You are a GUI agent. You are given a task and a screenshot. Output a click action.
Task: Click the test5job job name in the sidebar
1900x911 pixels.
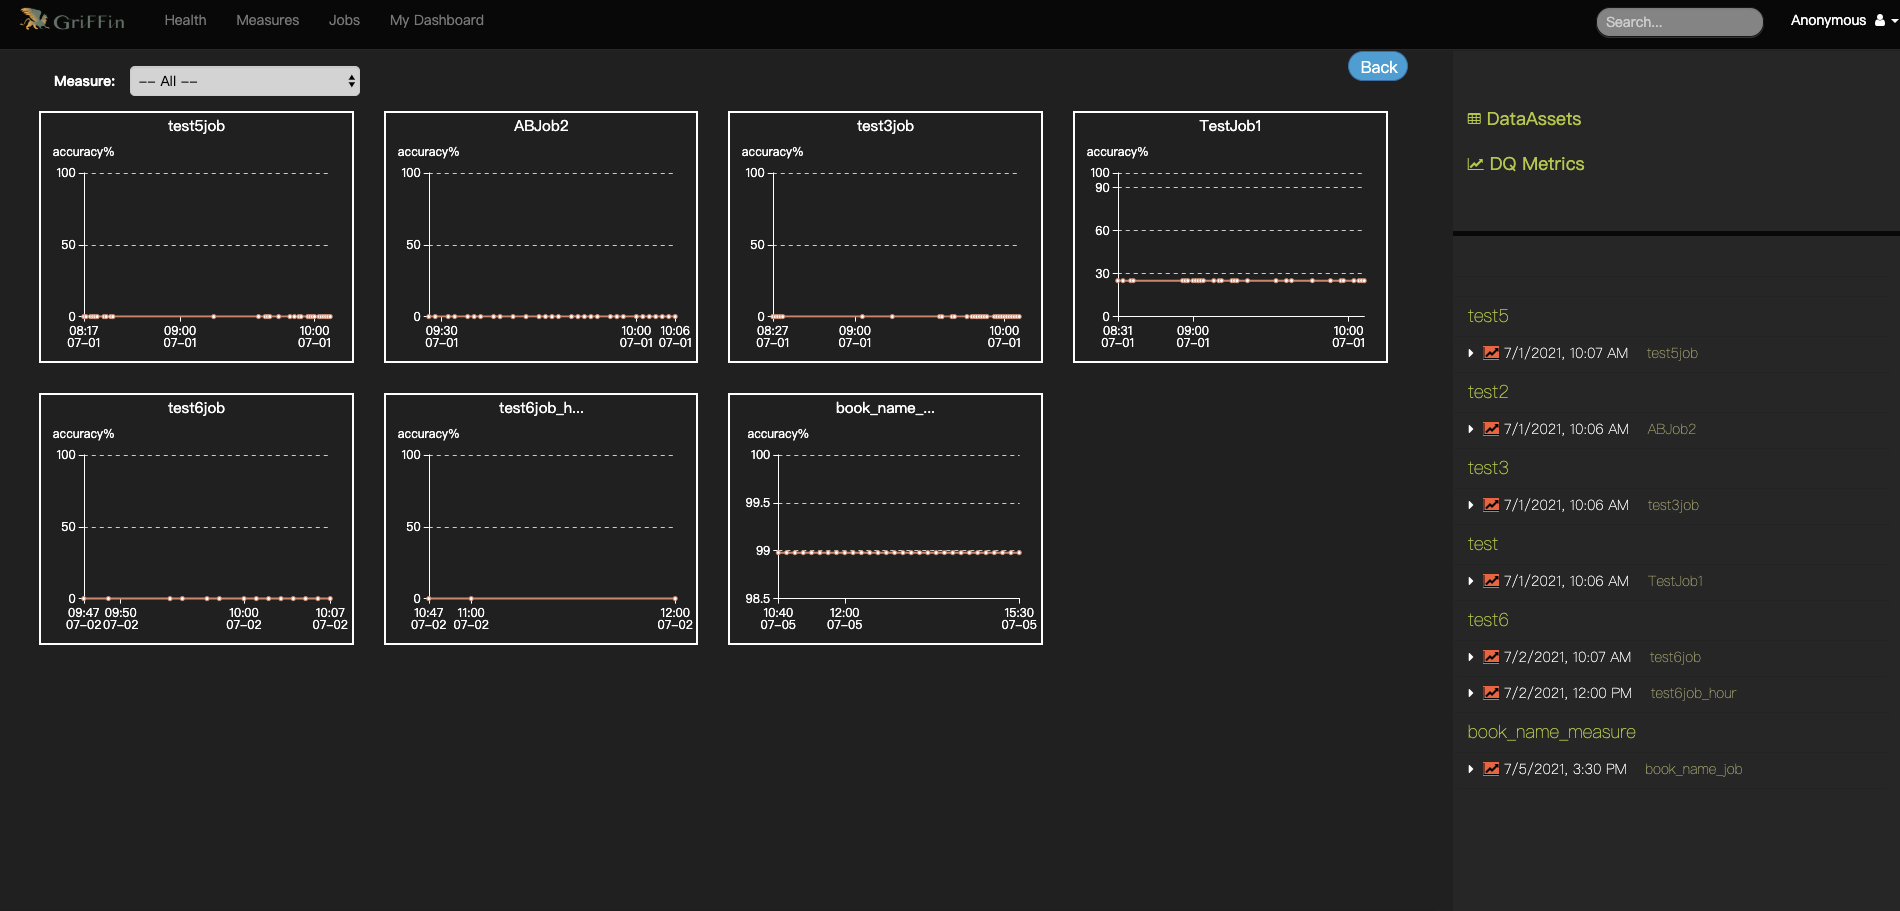(x=1672, y=353)
